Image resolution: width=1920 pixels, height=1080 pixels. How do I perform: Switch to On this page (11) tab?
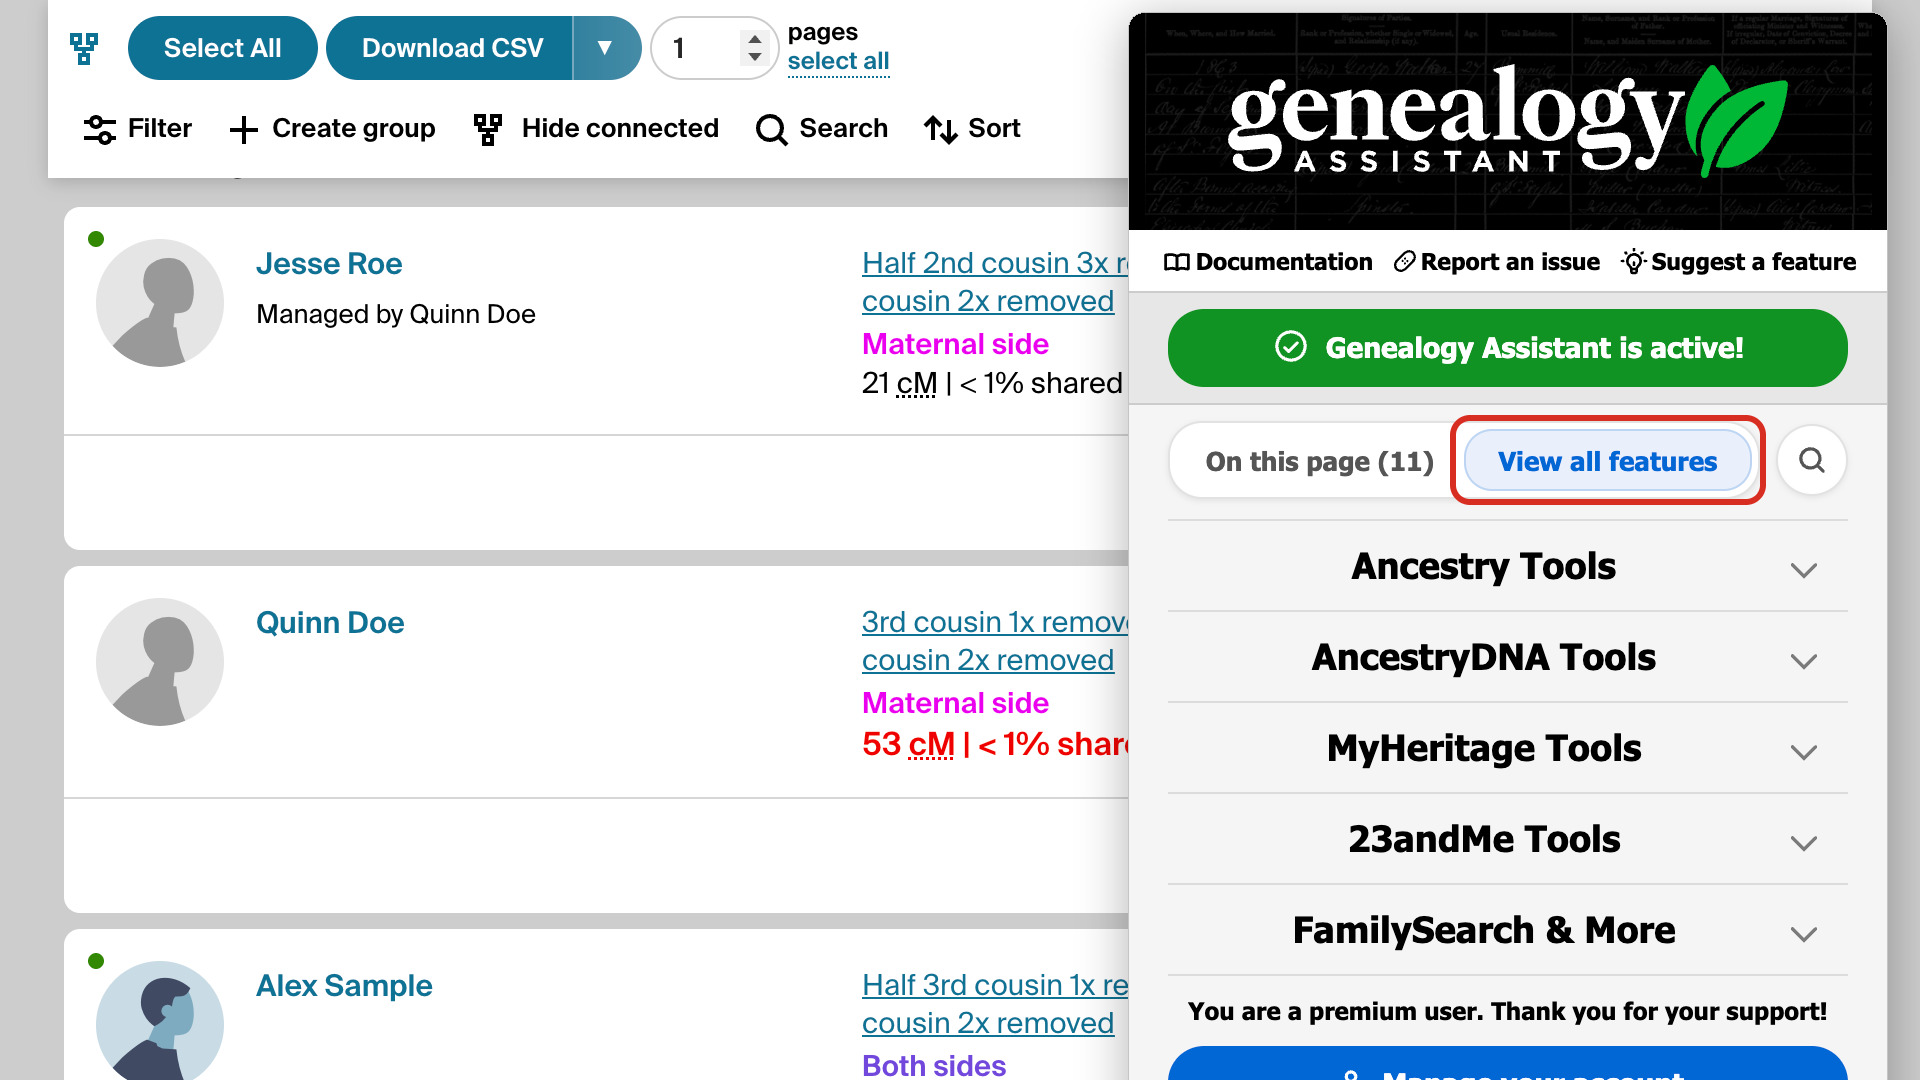pos(1319,462)
